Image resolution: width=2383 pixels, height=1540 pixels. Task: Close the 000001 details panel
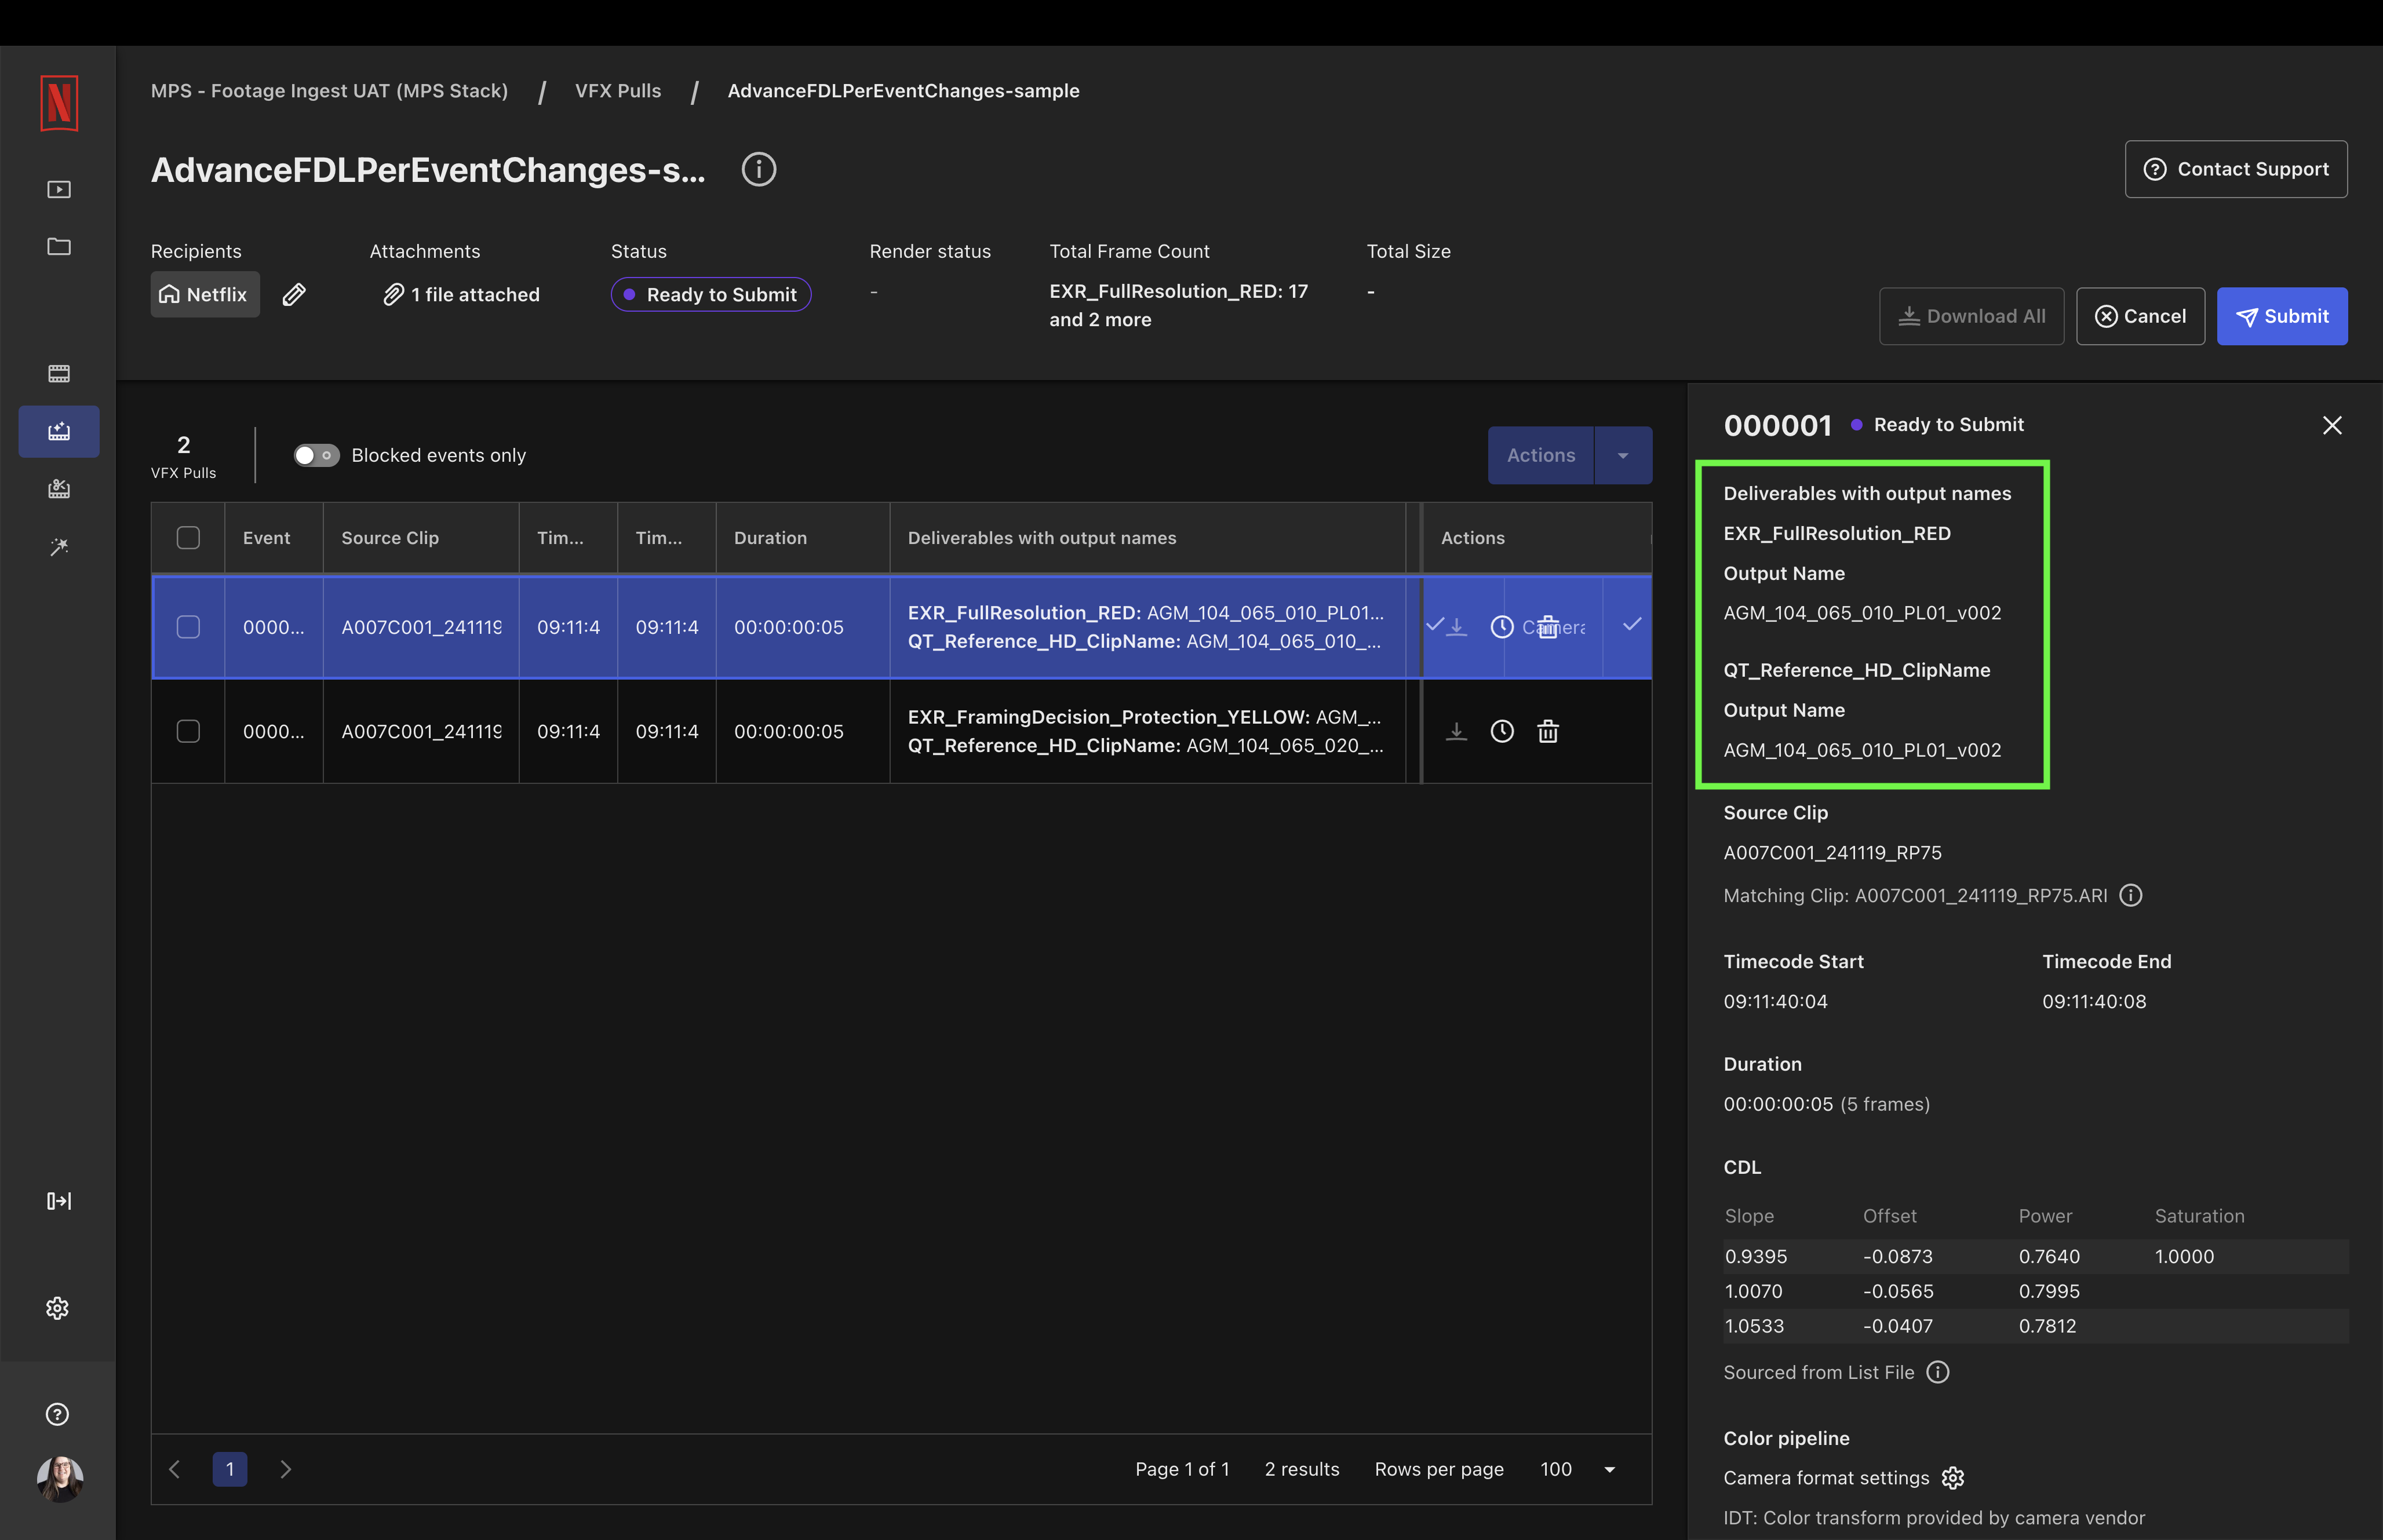(x=2332, y=425)
